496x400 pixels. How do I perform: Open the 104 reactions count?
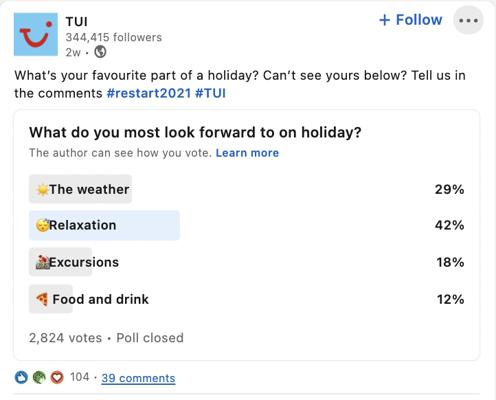coord(80,377)
